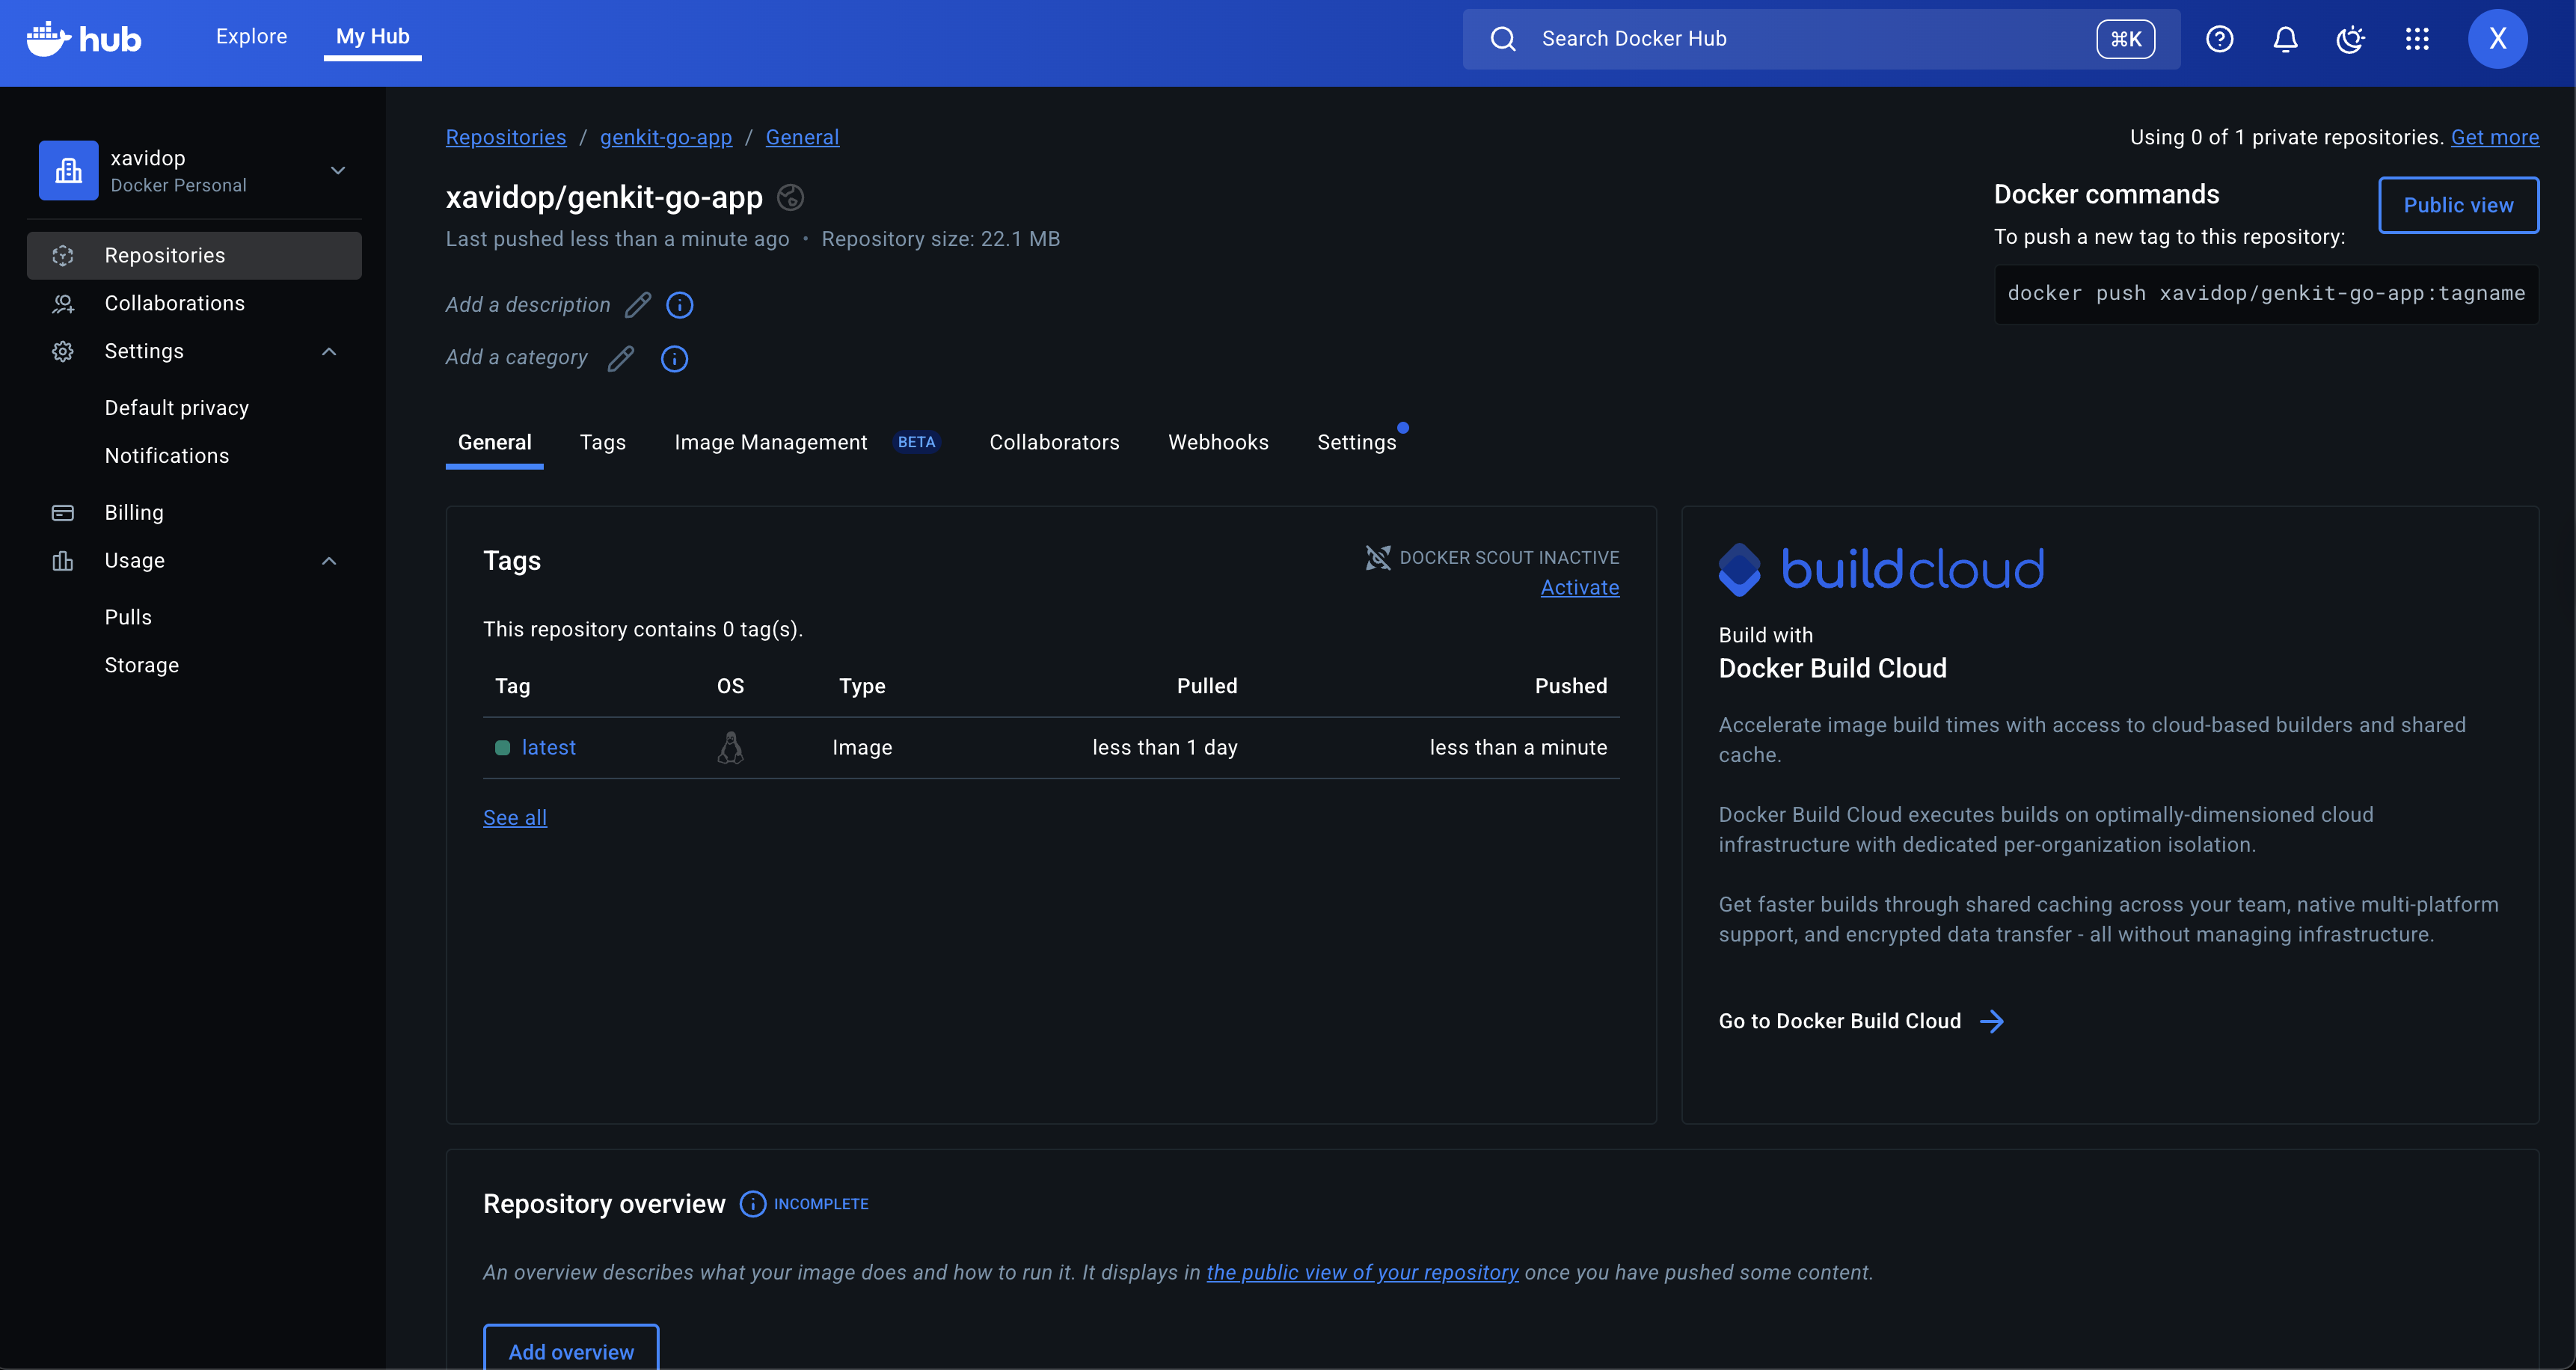Open the General repository tab

click(495, 442)
